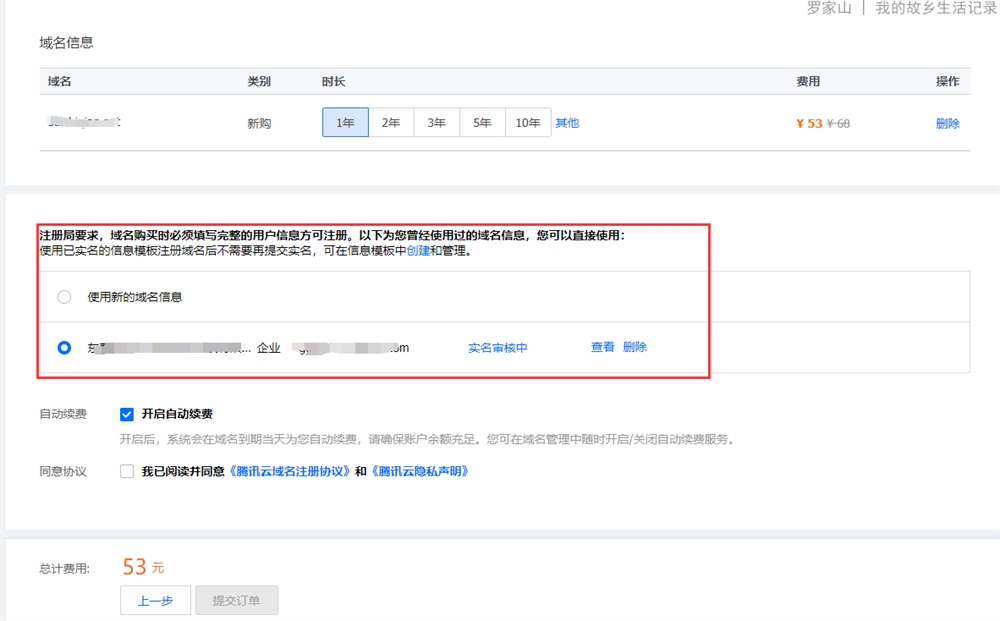Pick the 3年 duration option
The width and height of the screenshot is (1000, 621).
[x=437, y=123]
